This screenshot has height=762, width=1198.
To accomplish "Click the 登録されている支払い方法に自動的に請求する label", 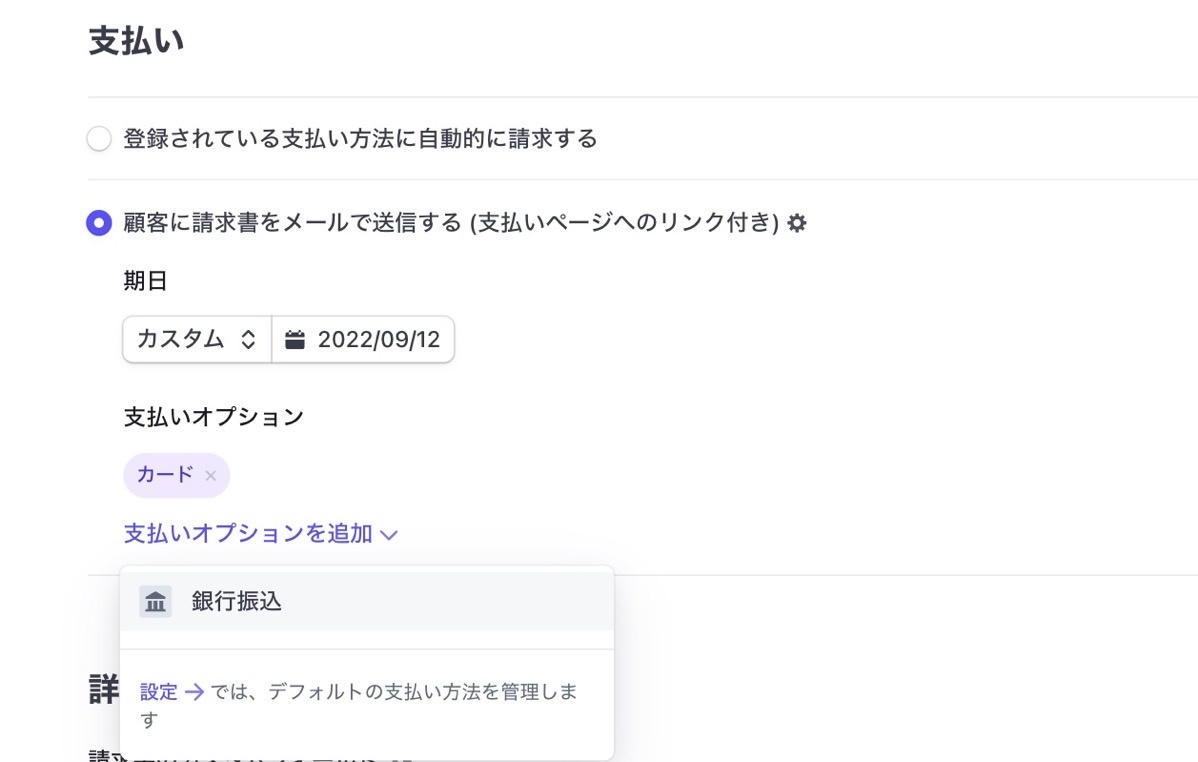I will point(360,139).
